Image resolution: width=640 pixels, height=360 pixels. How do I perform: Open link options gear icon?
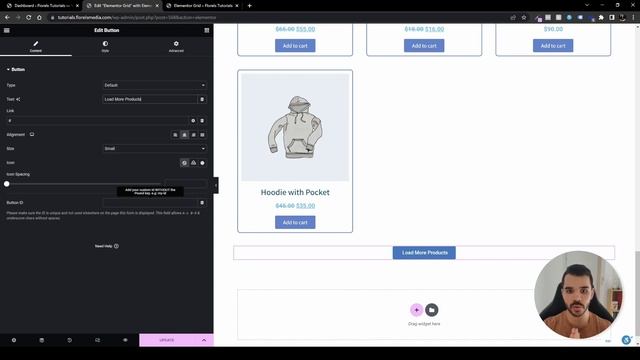(x=193, y=121)
